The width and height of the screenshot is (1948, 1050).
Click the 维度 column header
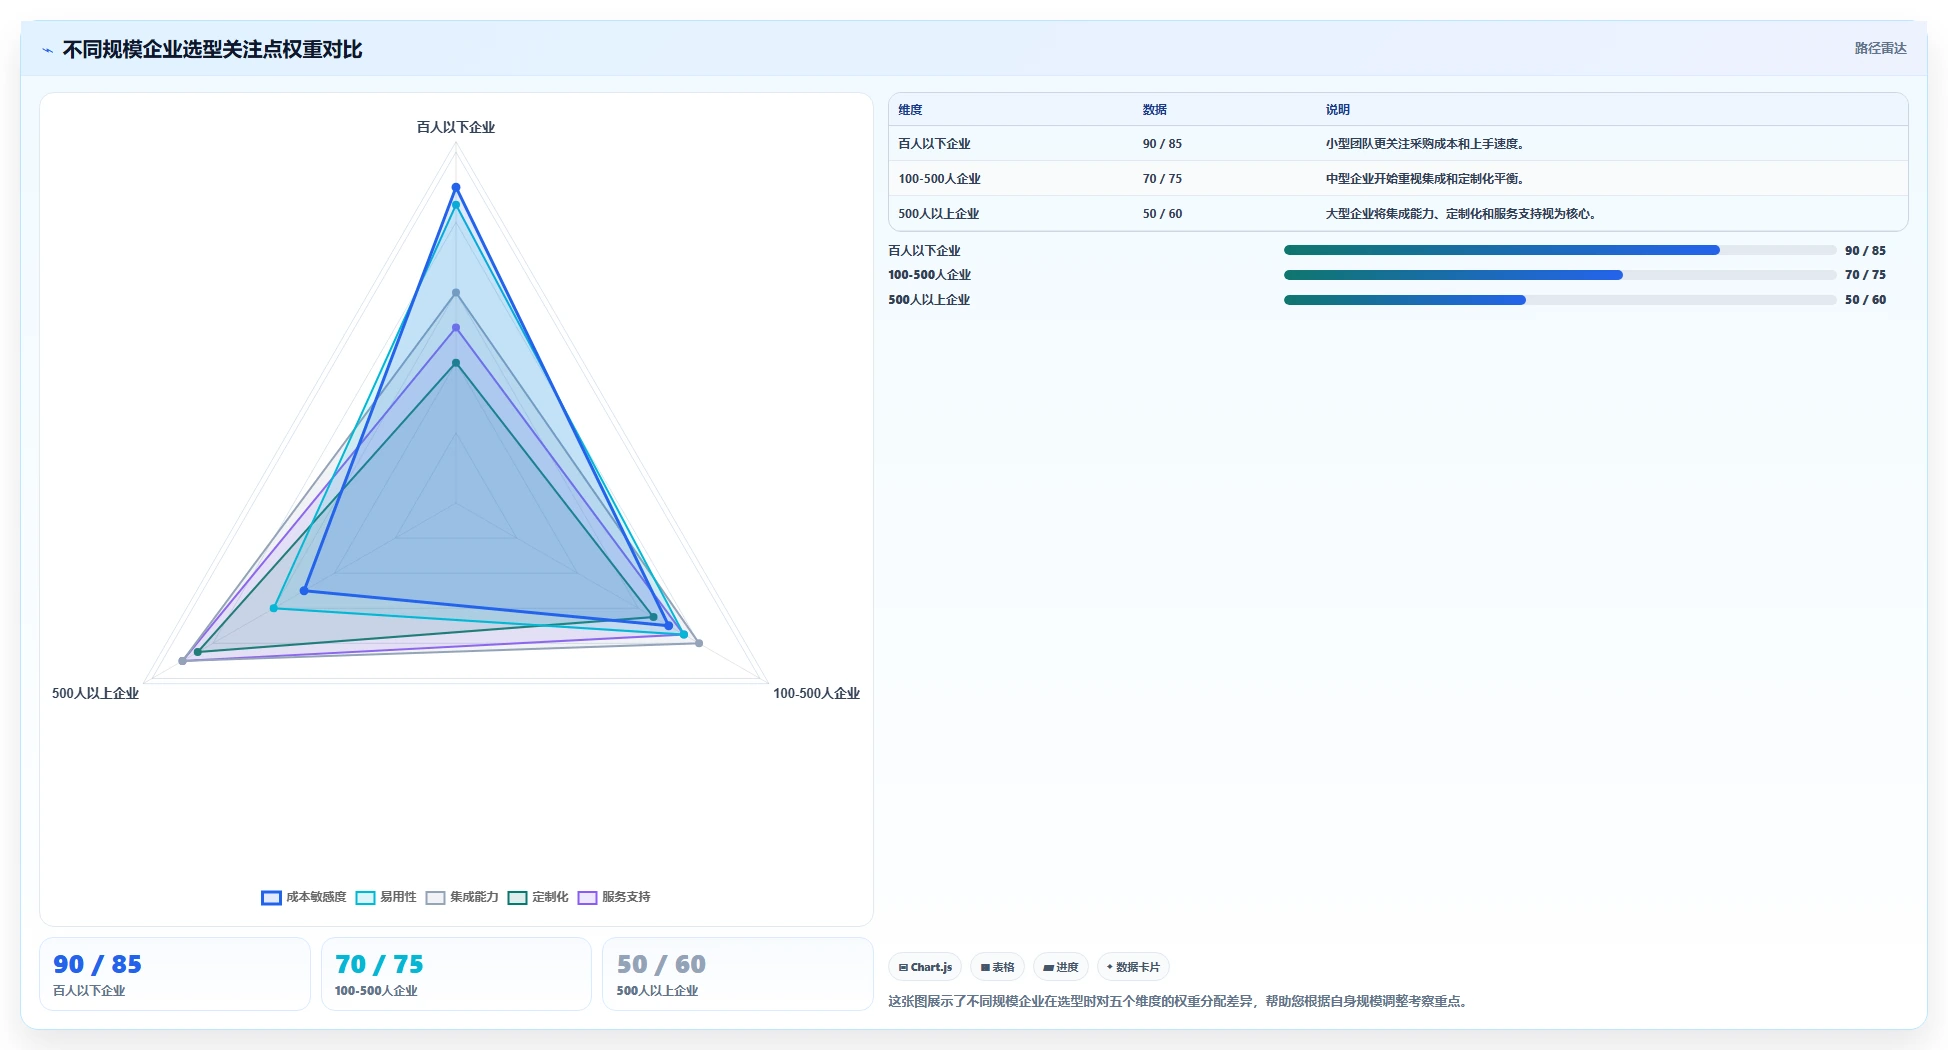[x=910, y=110]
